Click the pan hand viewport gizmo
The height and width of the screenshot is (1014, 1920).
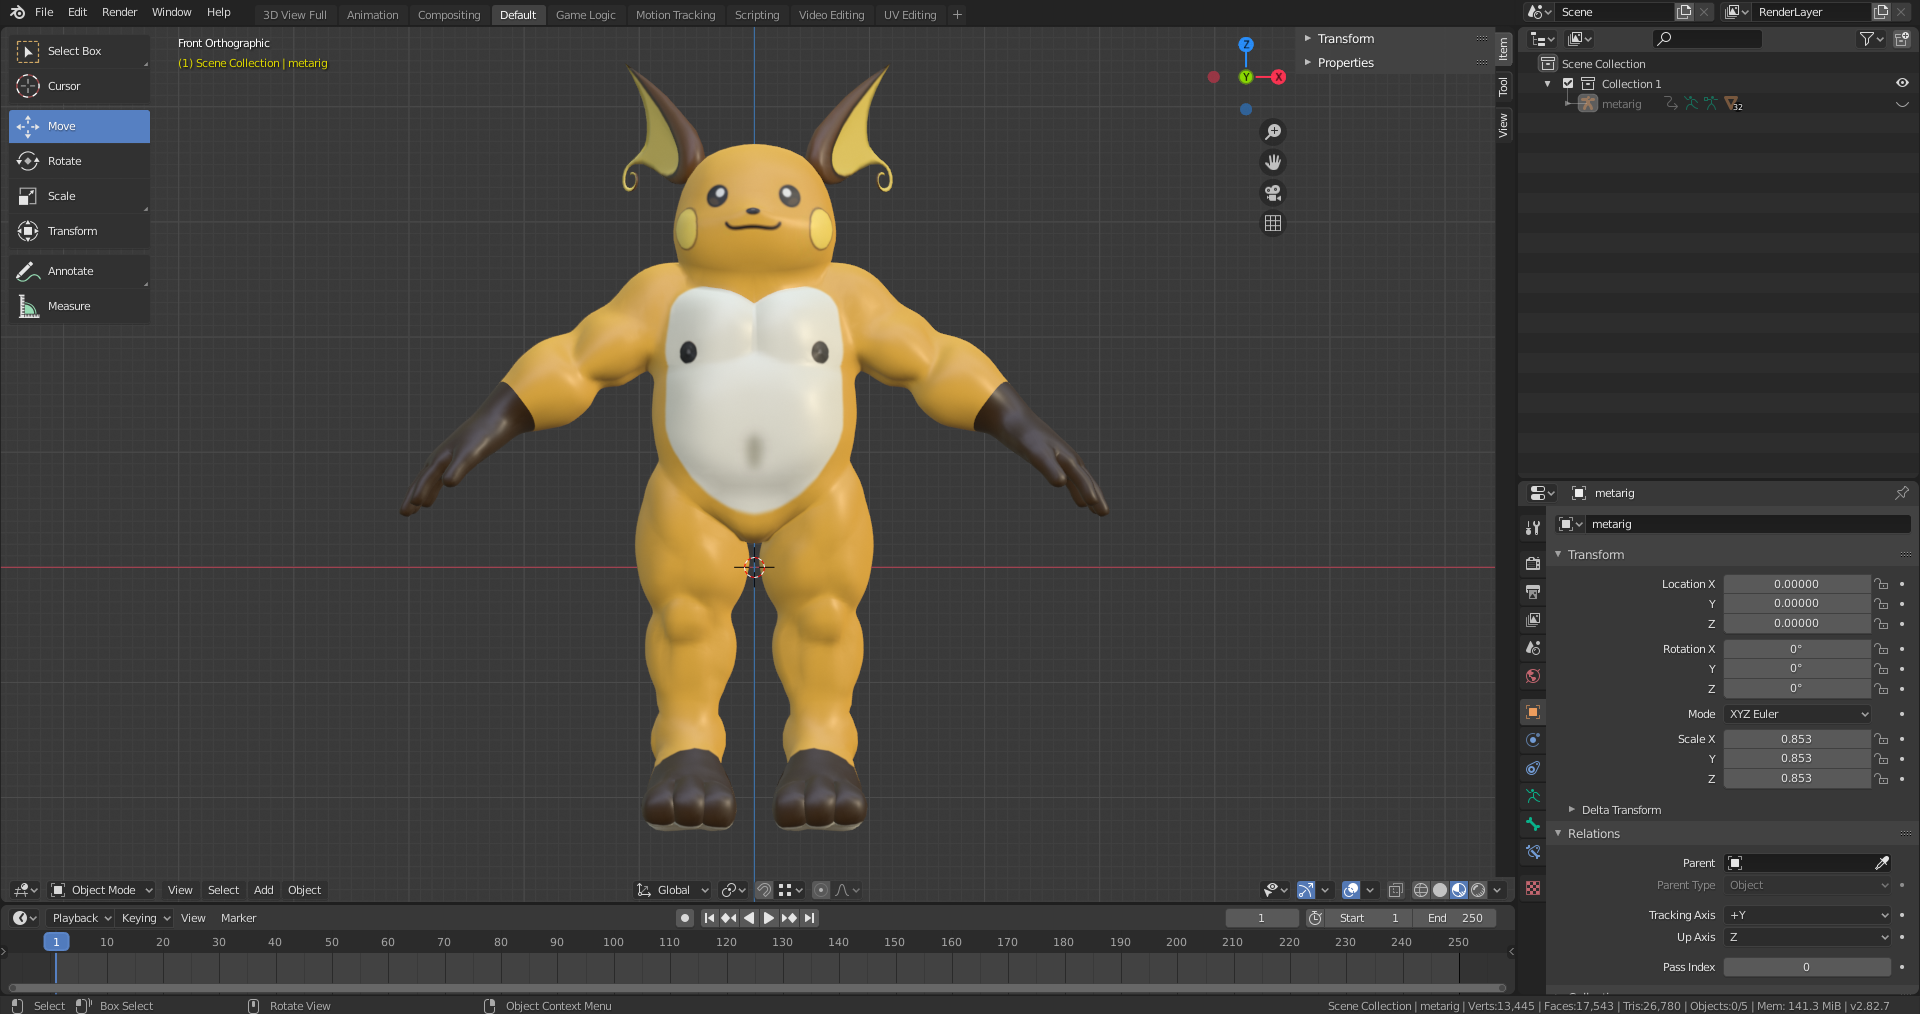coord(1273,162)
